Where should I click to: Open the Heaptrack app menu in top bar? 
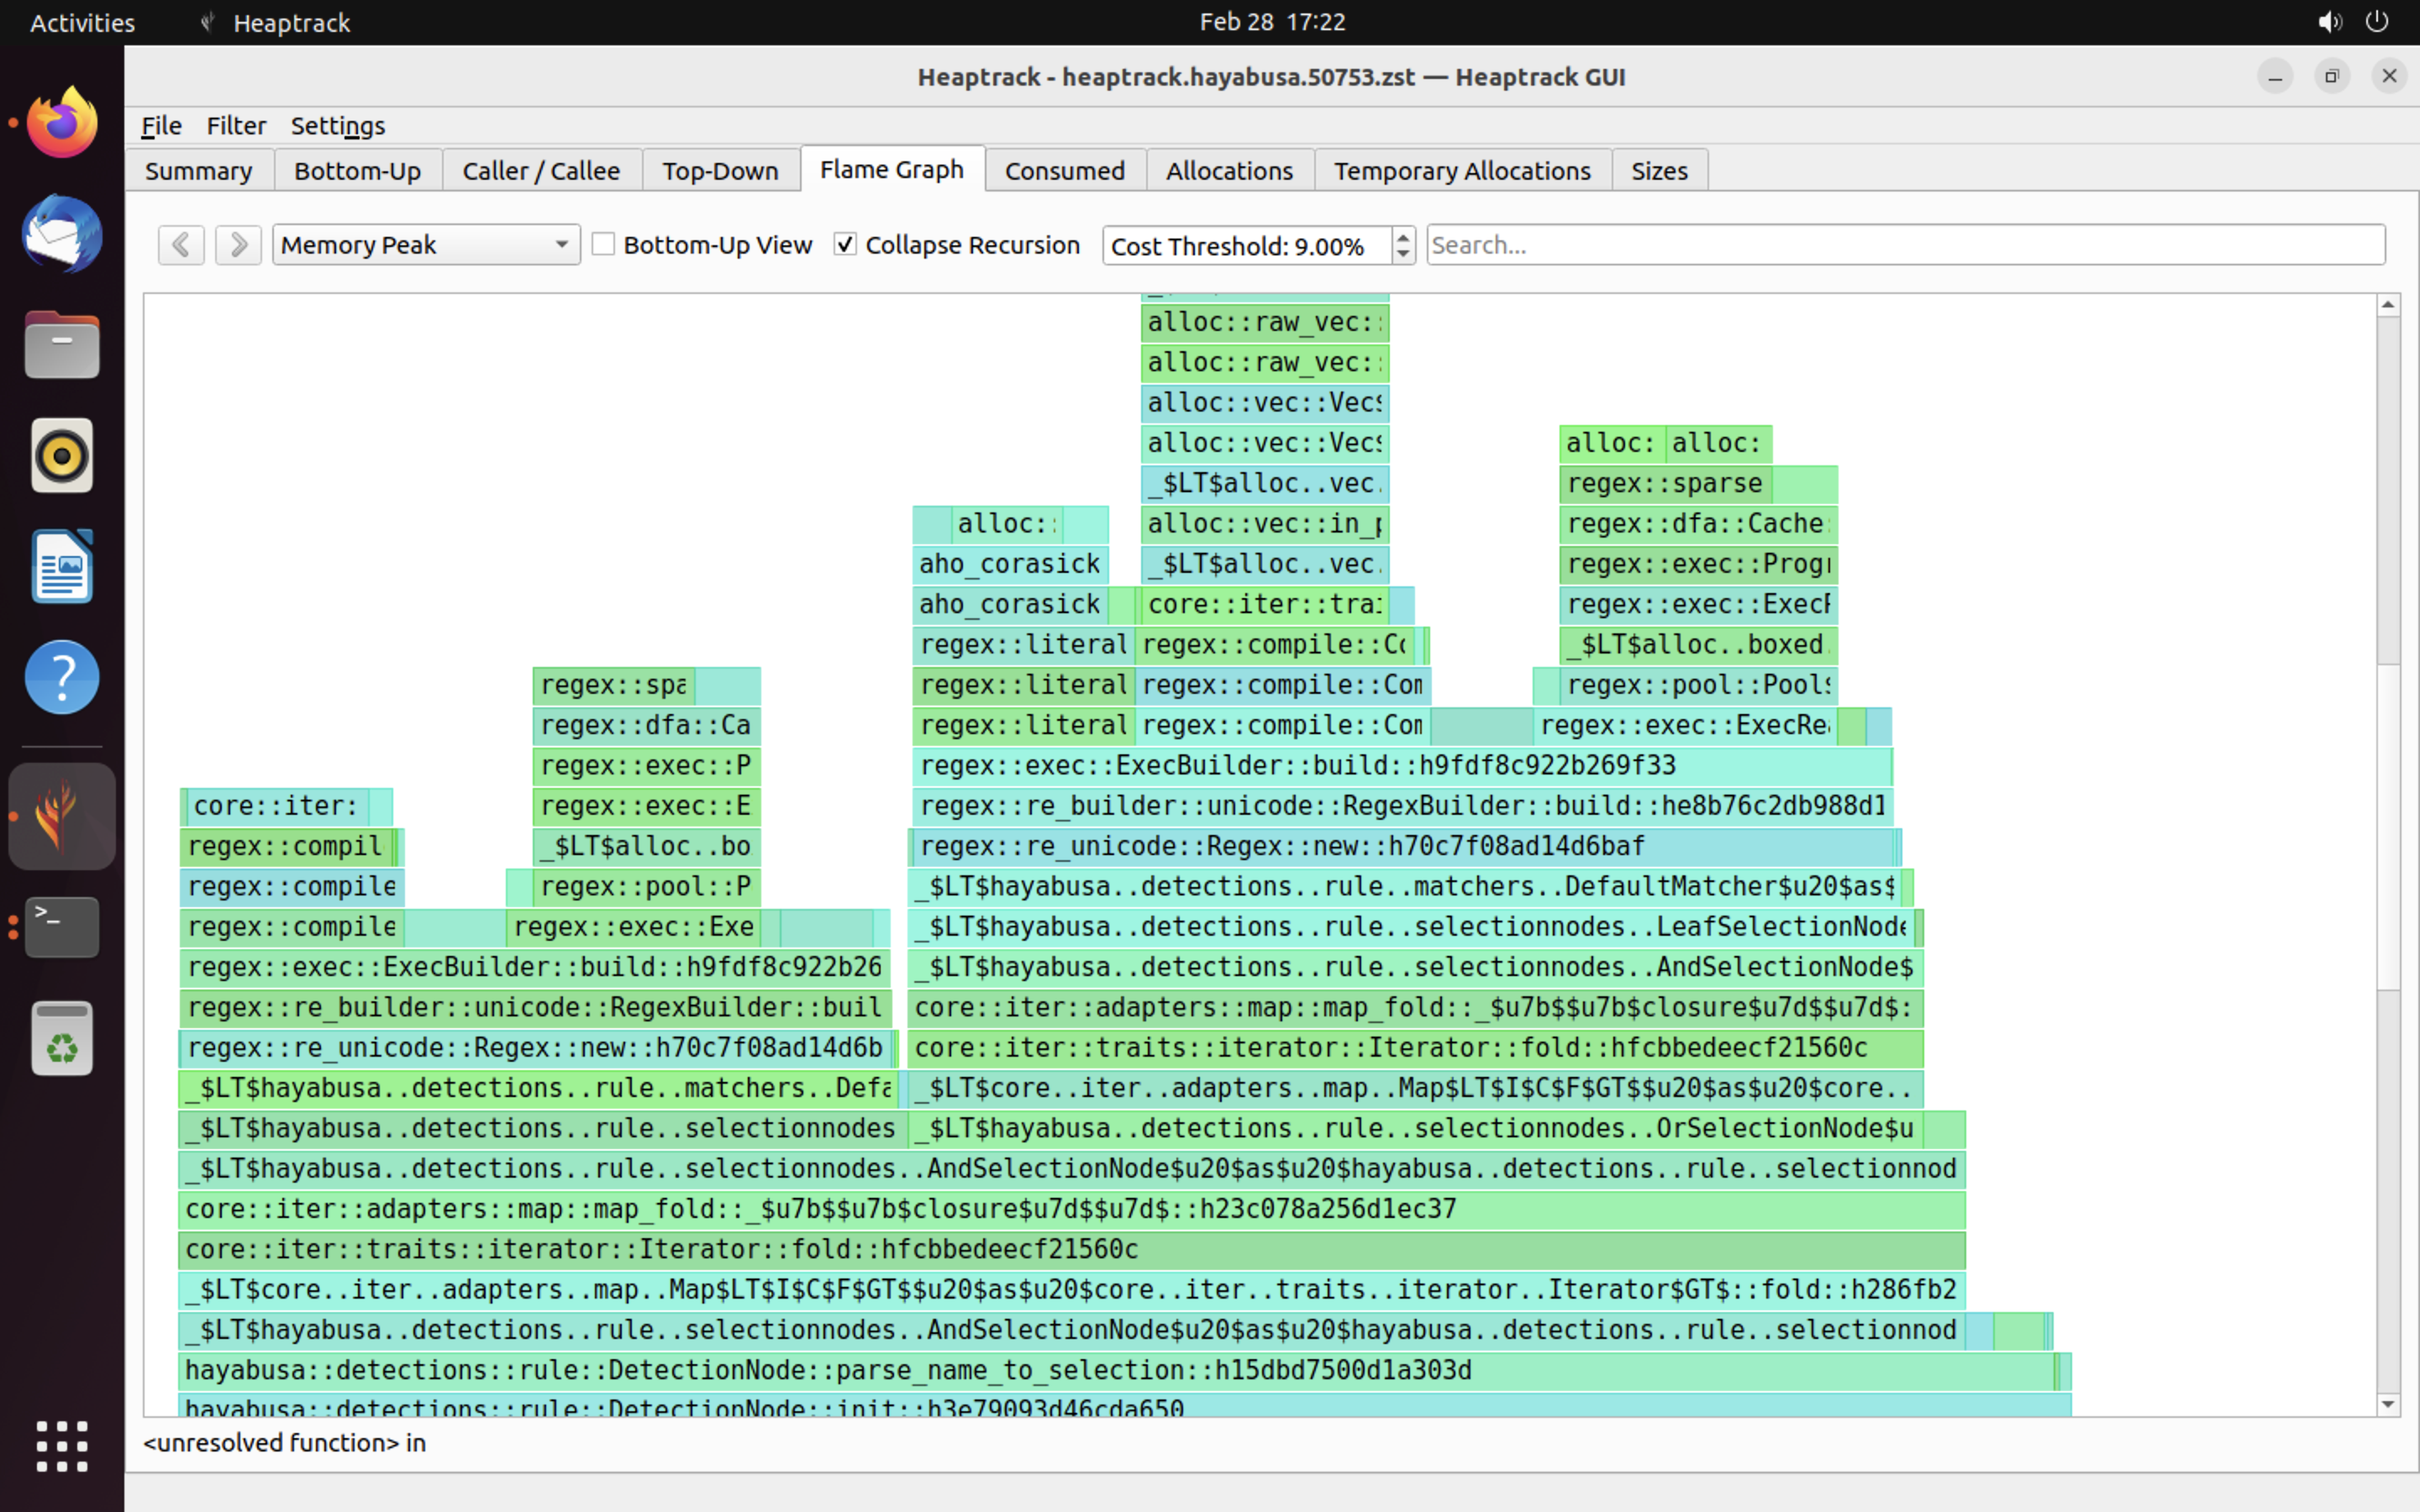(x=275, y=22)
